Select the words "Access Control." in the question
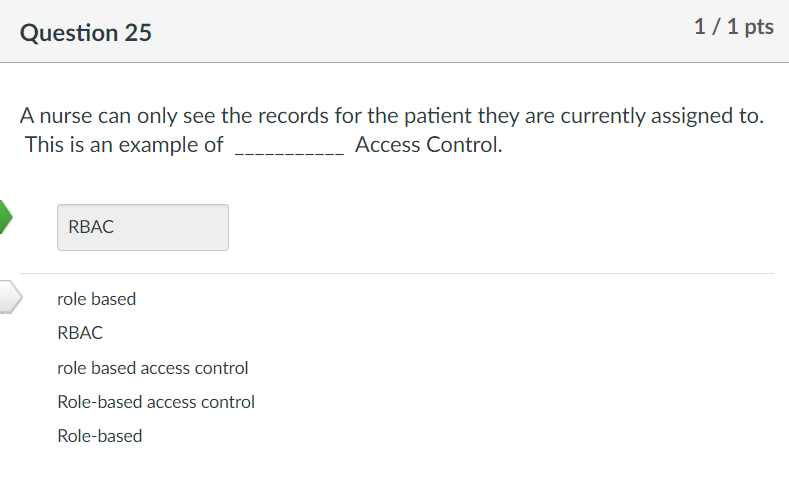Image resolution: width=789 pixels, height=479 pixels. point(429,145)
